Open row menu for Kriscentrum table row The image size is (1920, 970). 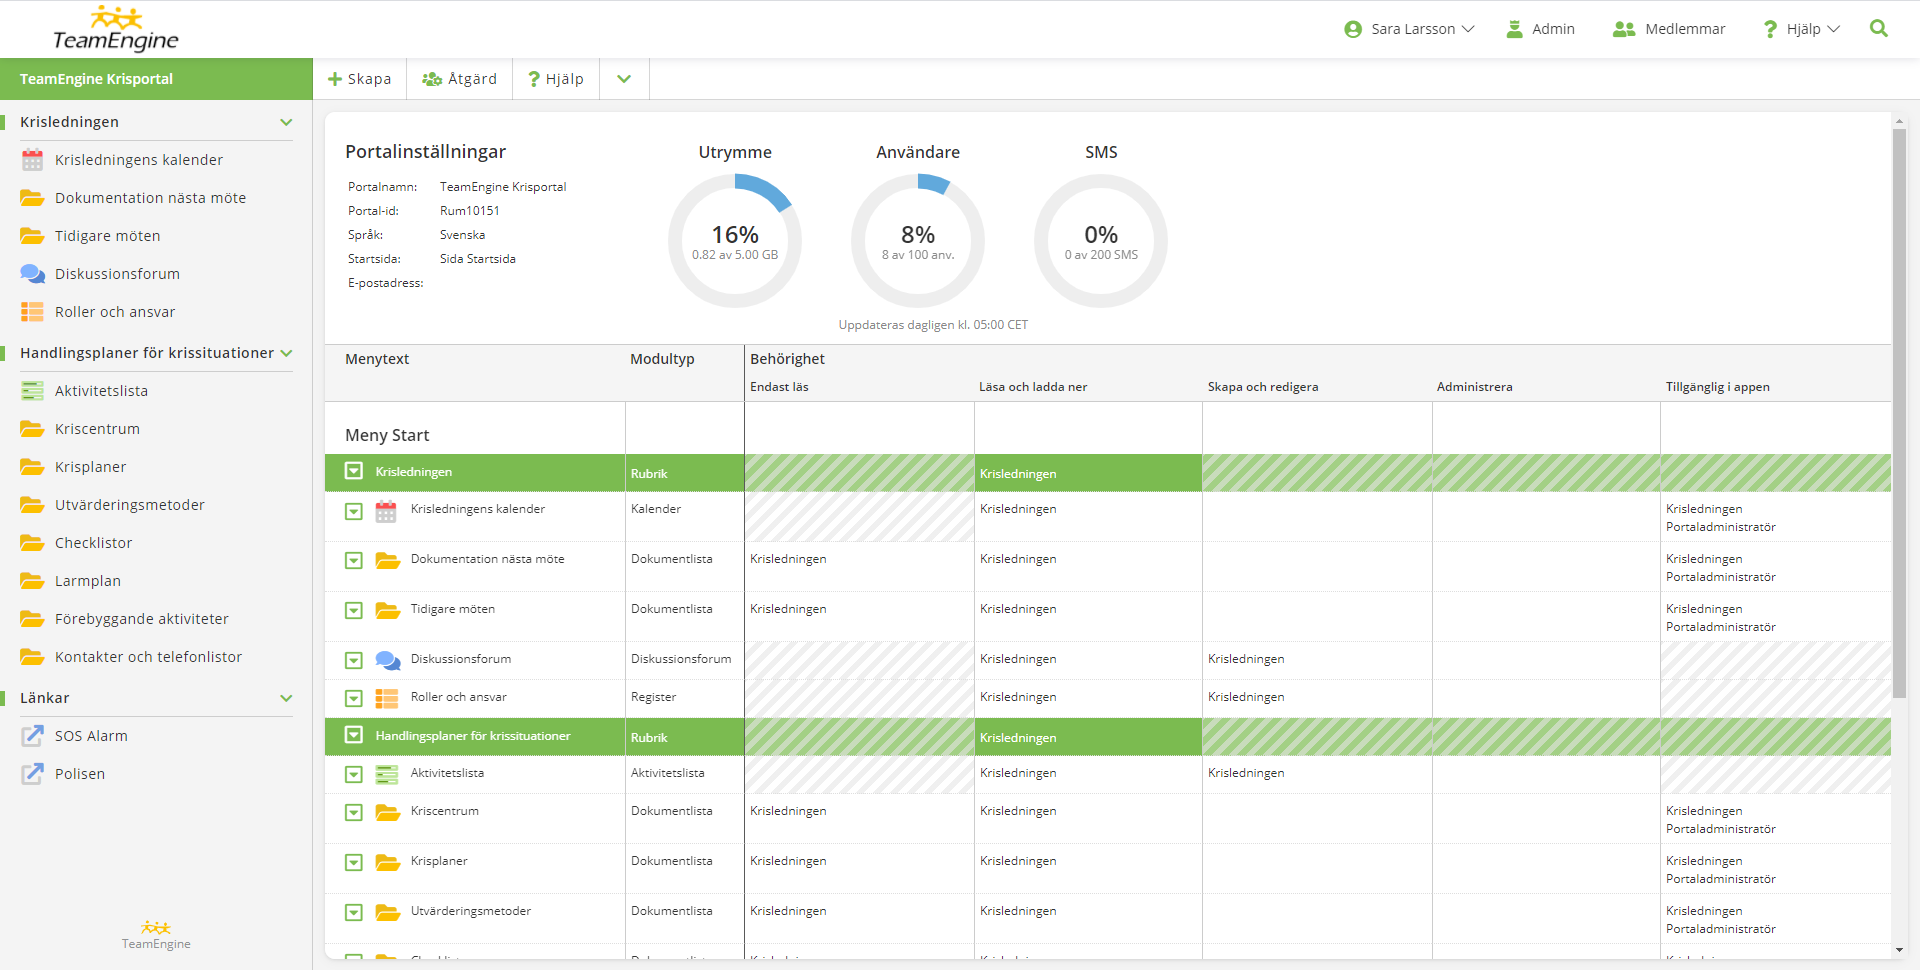pos(353,813)
